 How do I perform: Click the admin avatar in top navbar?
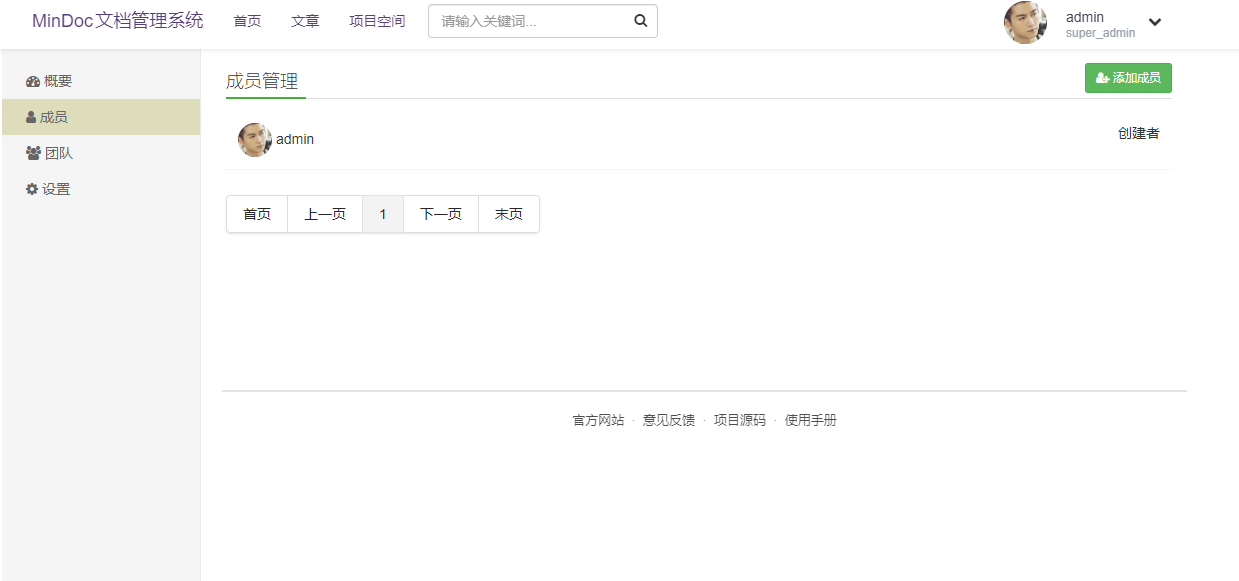click(x=1025, y=22)
